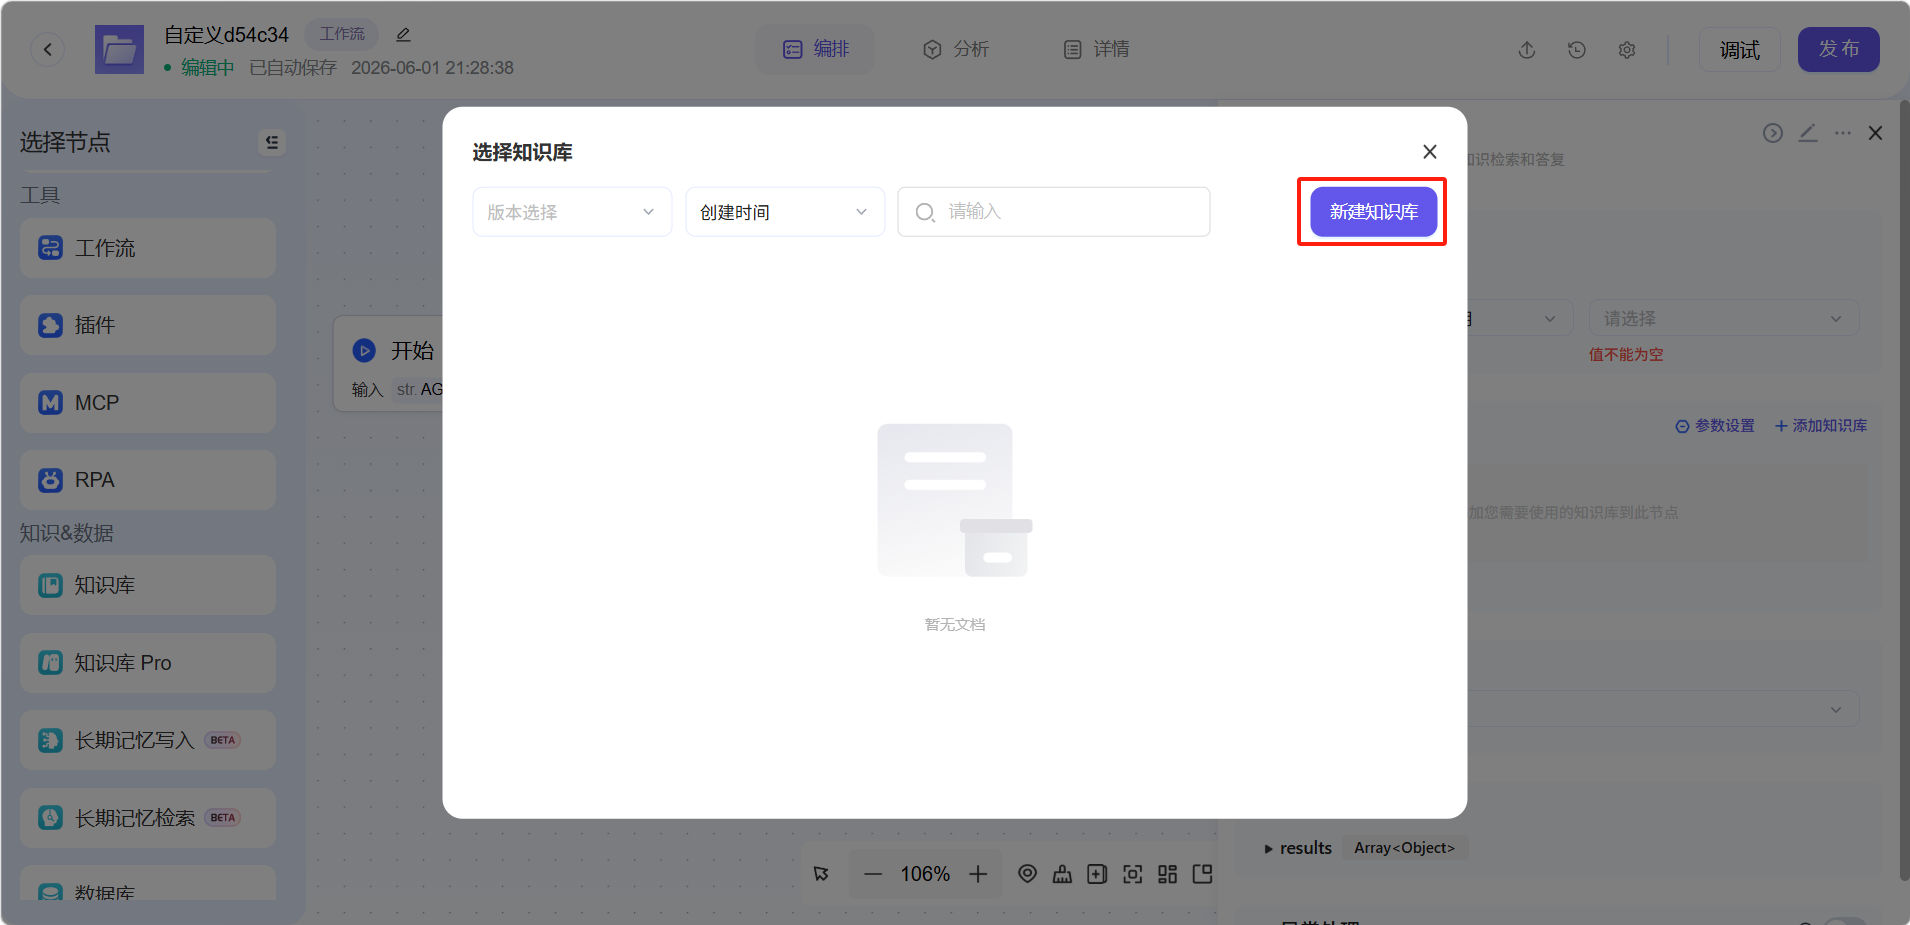Click the grid components icon

[1167, 874]
